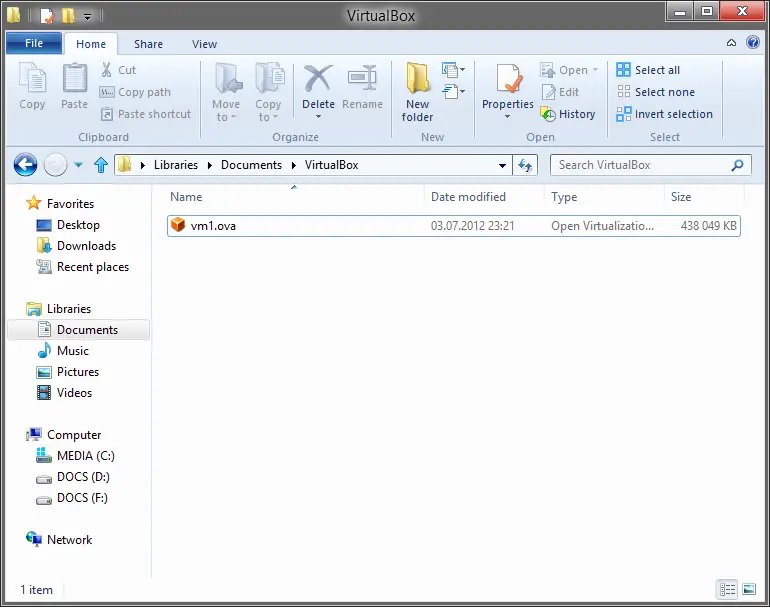The width and height of the screenshot is (770, 608).
Task: Collapse the ribbon with the caret icon
Action: (731, 43)
